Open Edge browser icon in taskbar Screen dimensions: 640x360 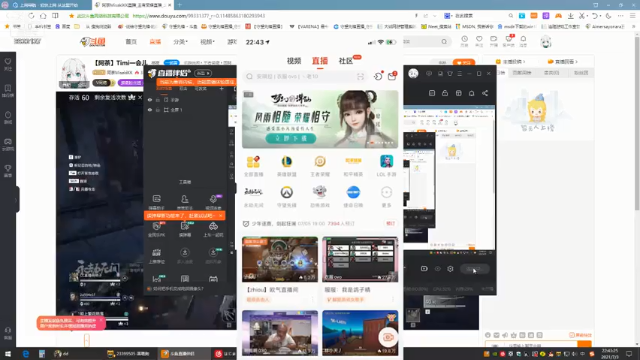[x=26, y=354]
